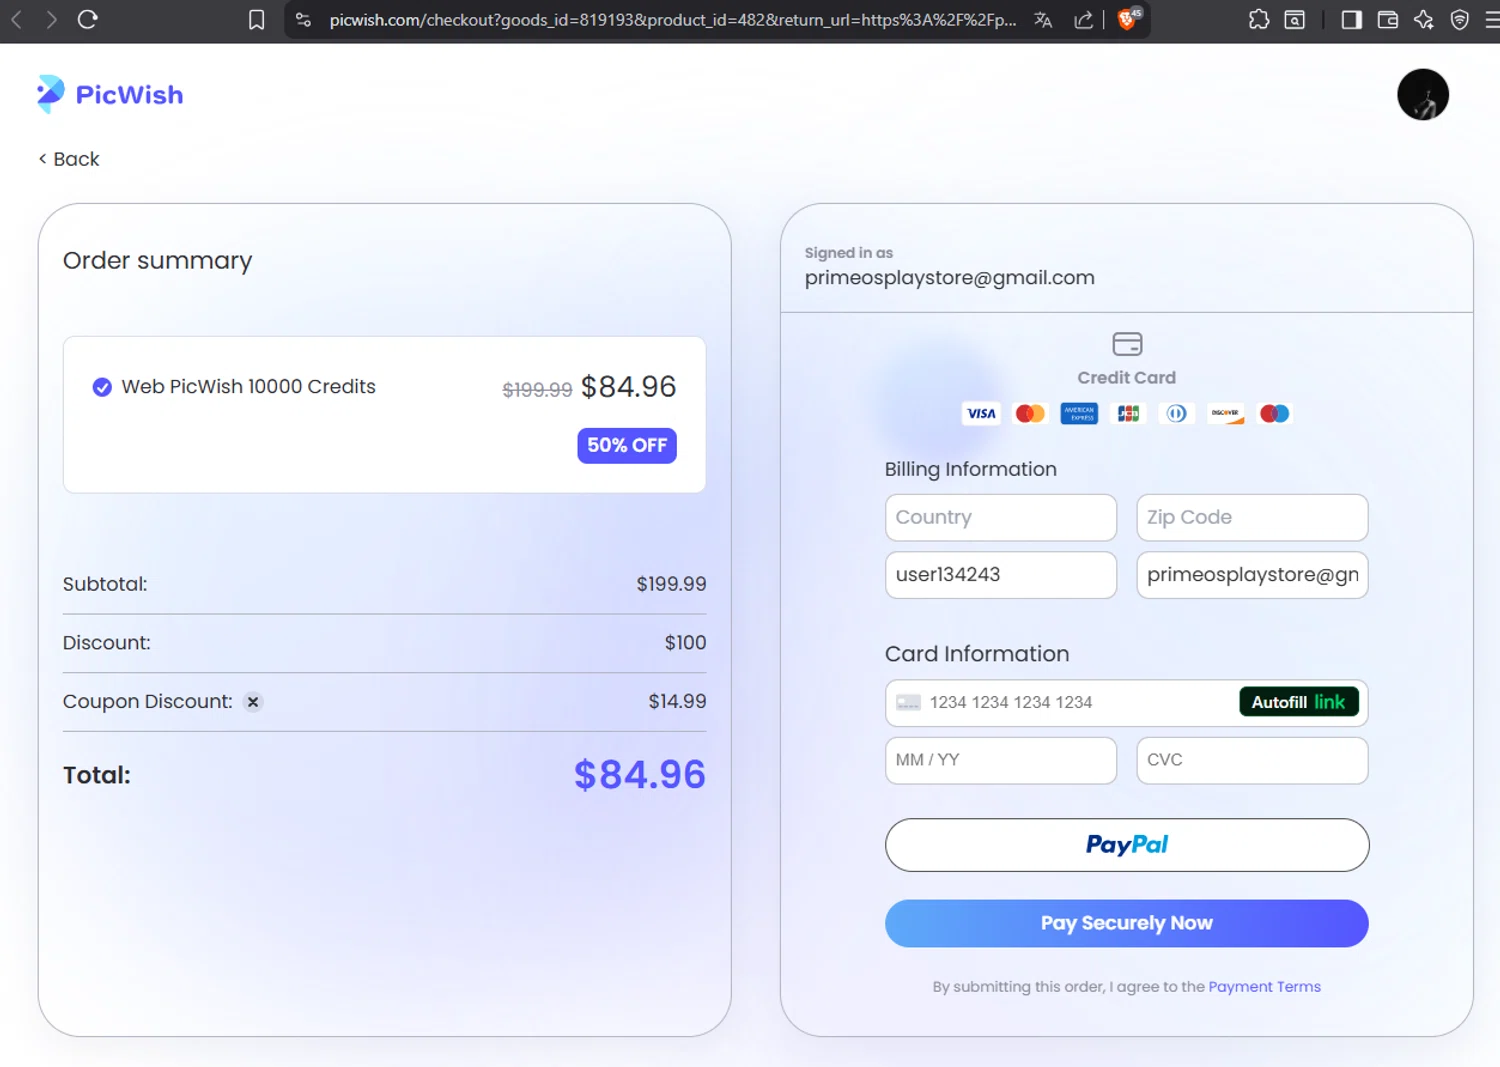This screenshot has height=1067, width=1500.
Task: Focus the Zip Code field
Action: pos(1252,517)
